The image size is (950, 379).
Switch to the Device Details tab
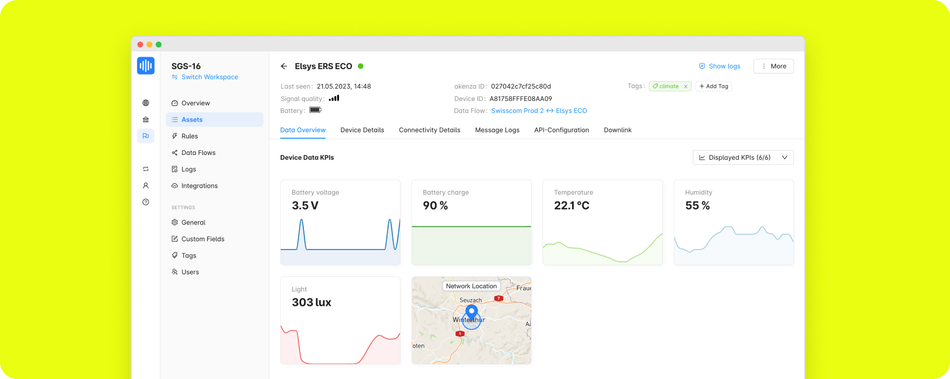tap(362, 130)
